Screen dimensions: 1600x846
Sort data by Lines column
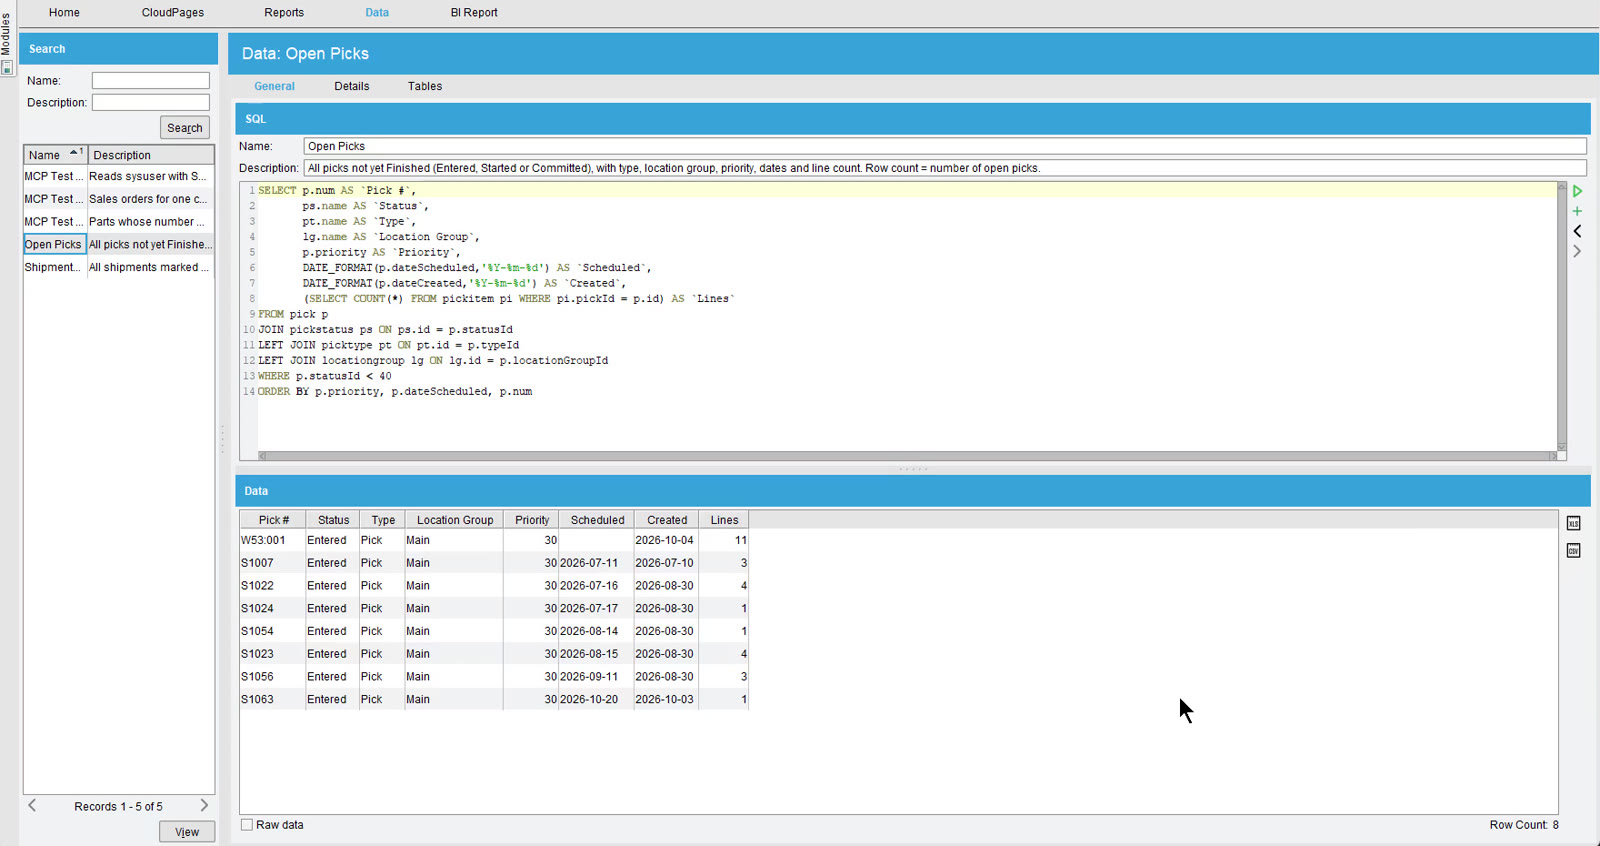(x=724, y=520)
